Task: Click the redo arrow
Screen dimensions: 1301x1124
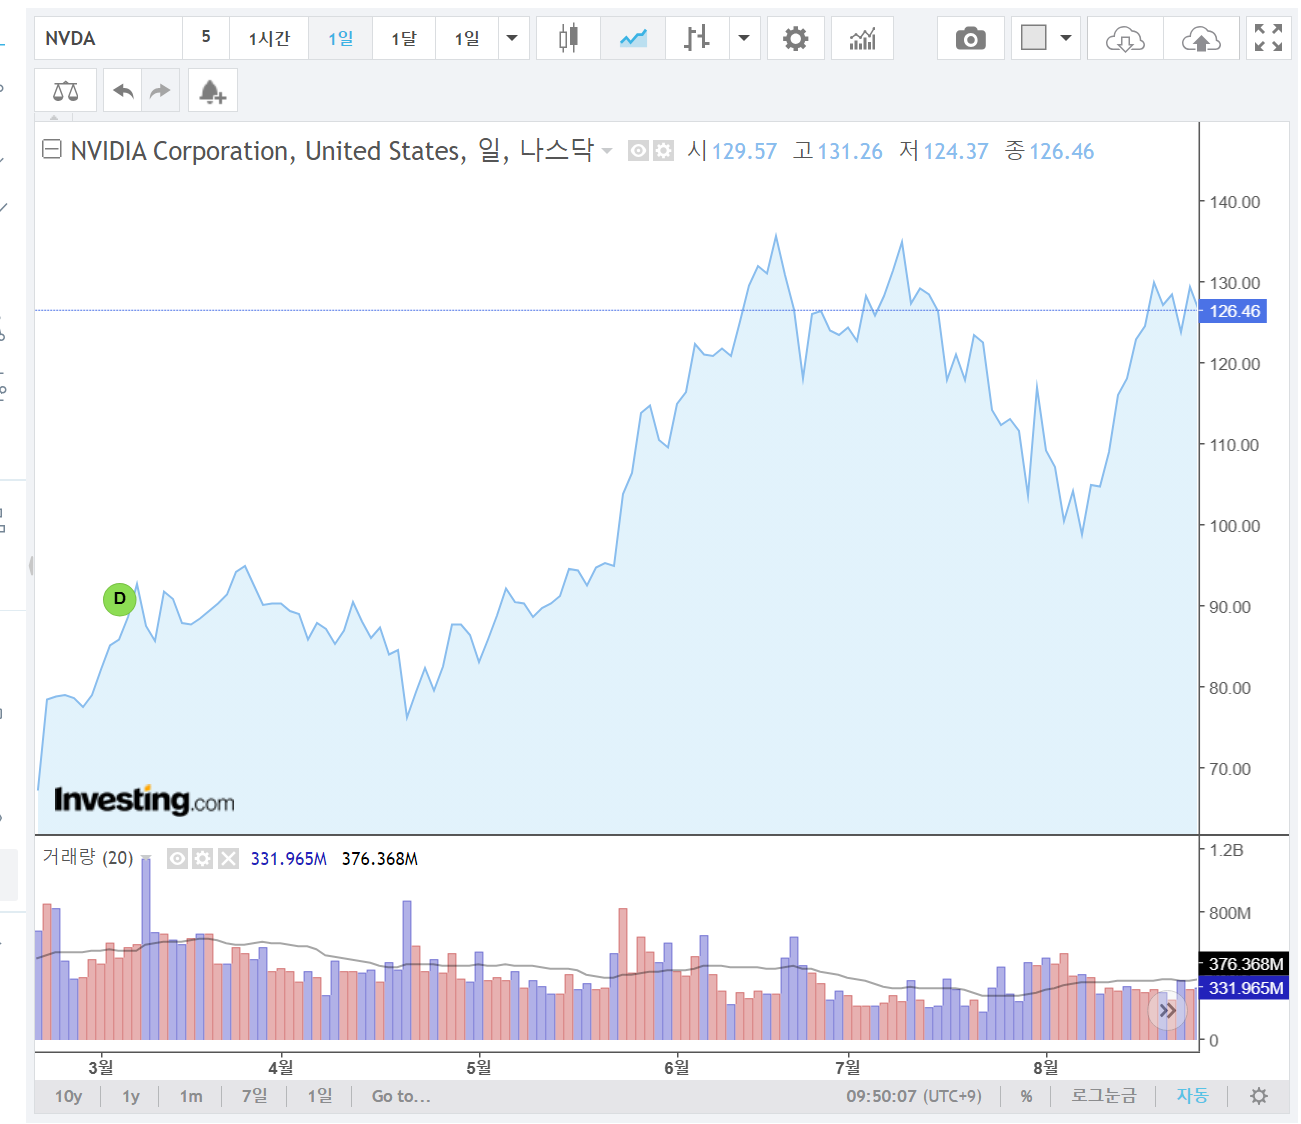Action: click(x=160, y=91)
